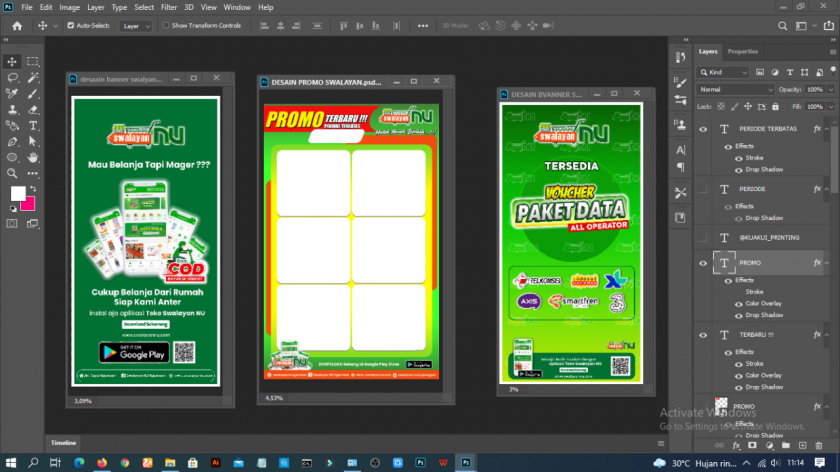Collapse effects of selected PROMO text layer

pos(827,263)
